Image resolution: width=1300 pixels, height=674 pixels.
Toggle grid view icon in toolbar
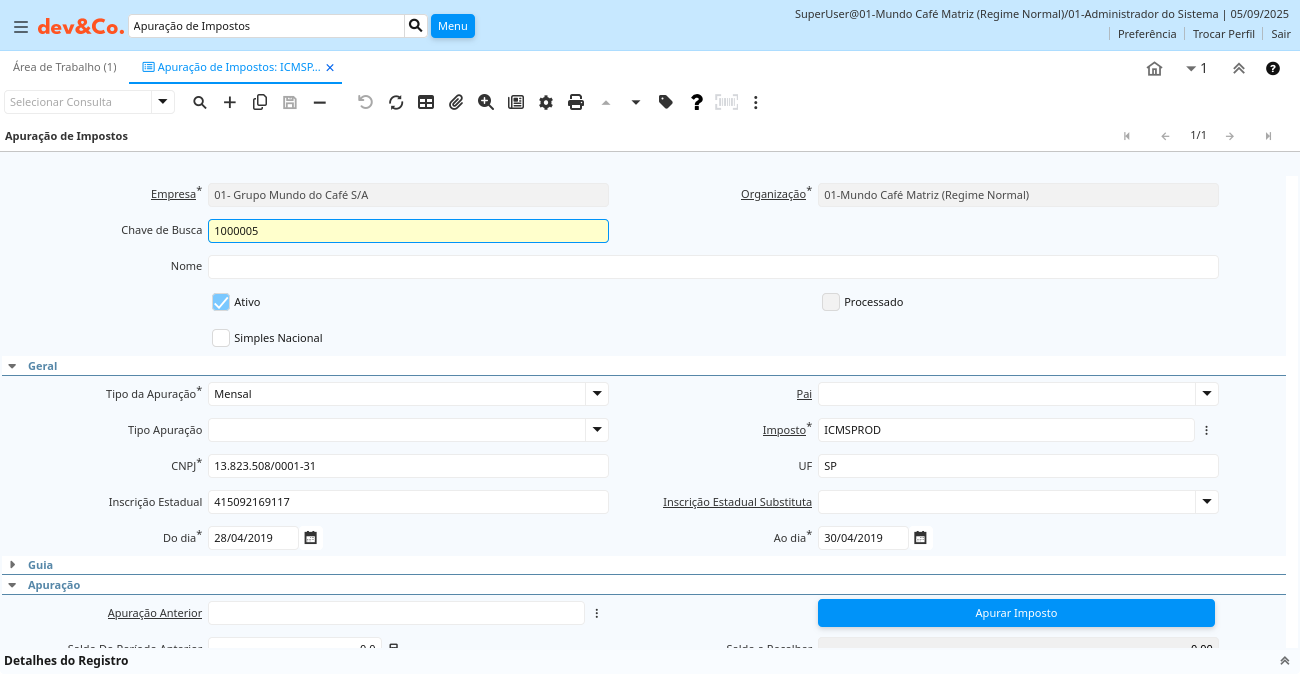426,102
